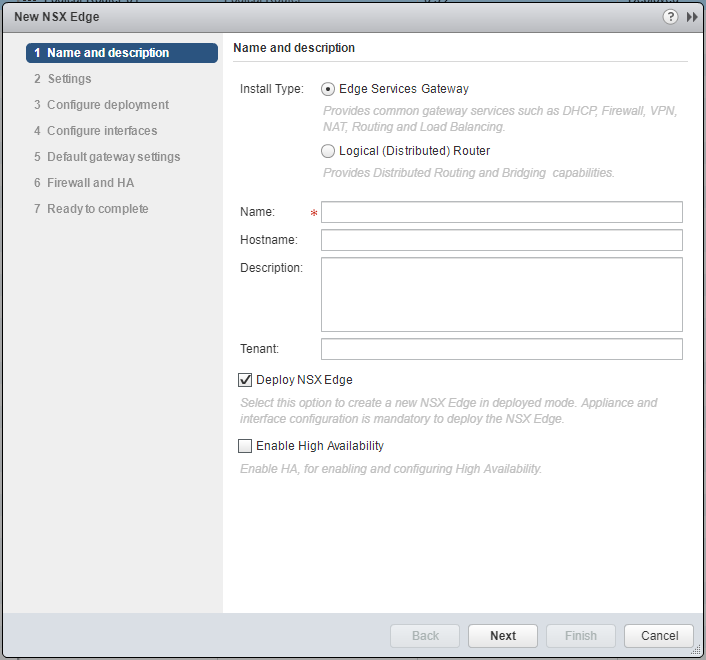This screenshot has width=706, height=660.
Task: Go to step 2 Settings
Action: (69, 79)
